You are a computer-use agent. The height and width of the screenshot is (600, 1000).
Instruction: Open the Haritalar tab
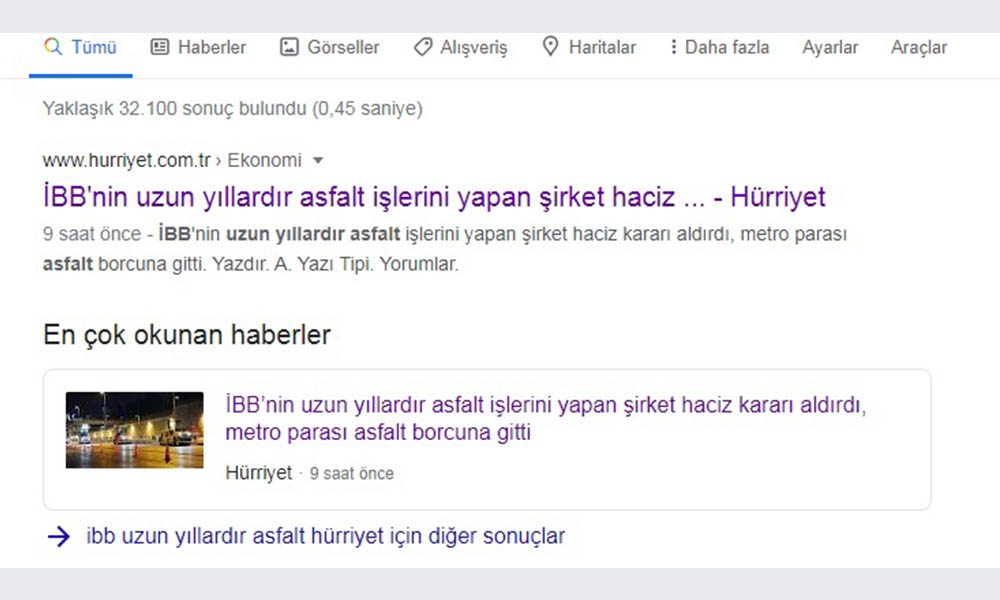589,47
